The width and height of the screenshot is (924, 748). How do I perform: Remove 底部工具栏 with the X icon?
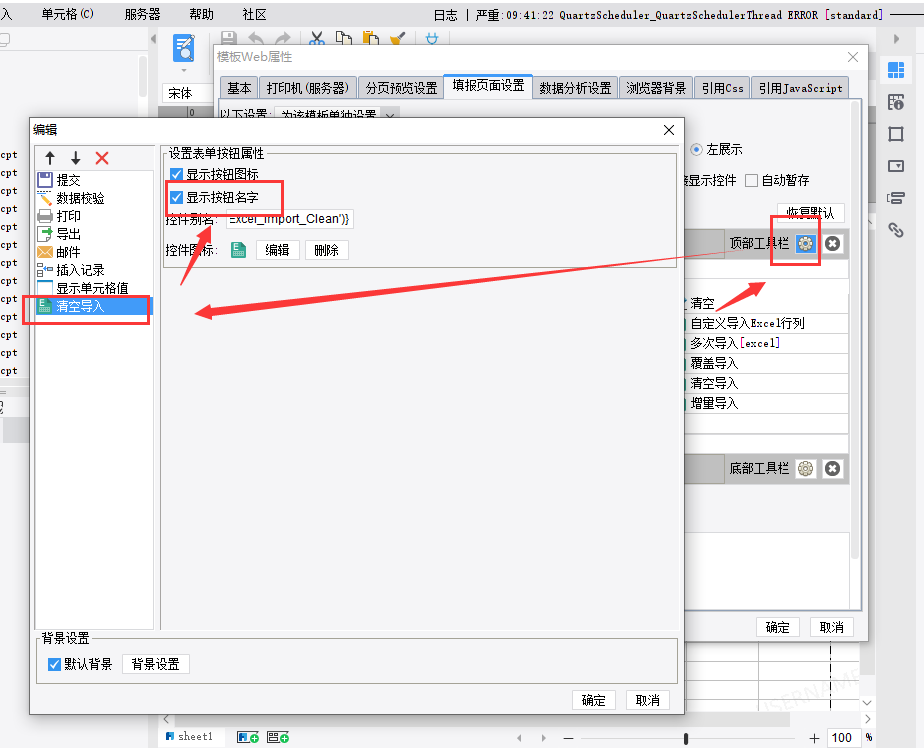832,469
